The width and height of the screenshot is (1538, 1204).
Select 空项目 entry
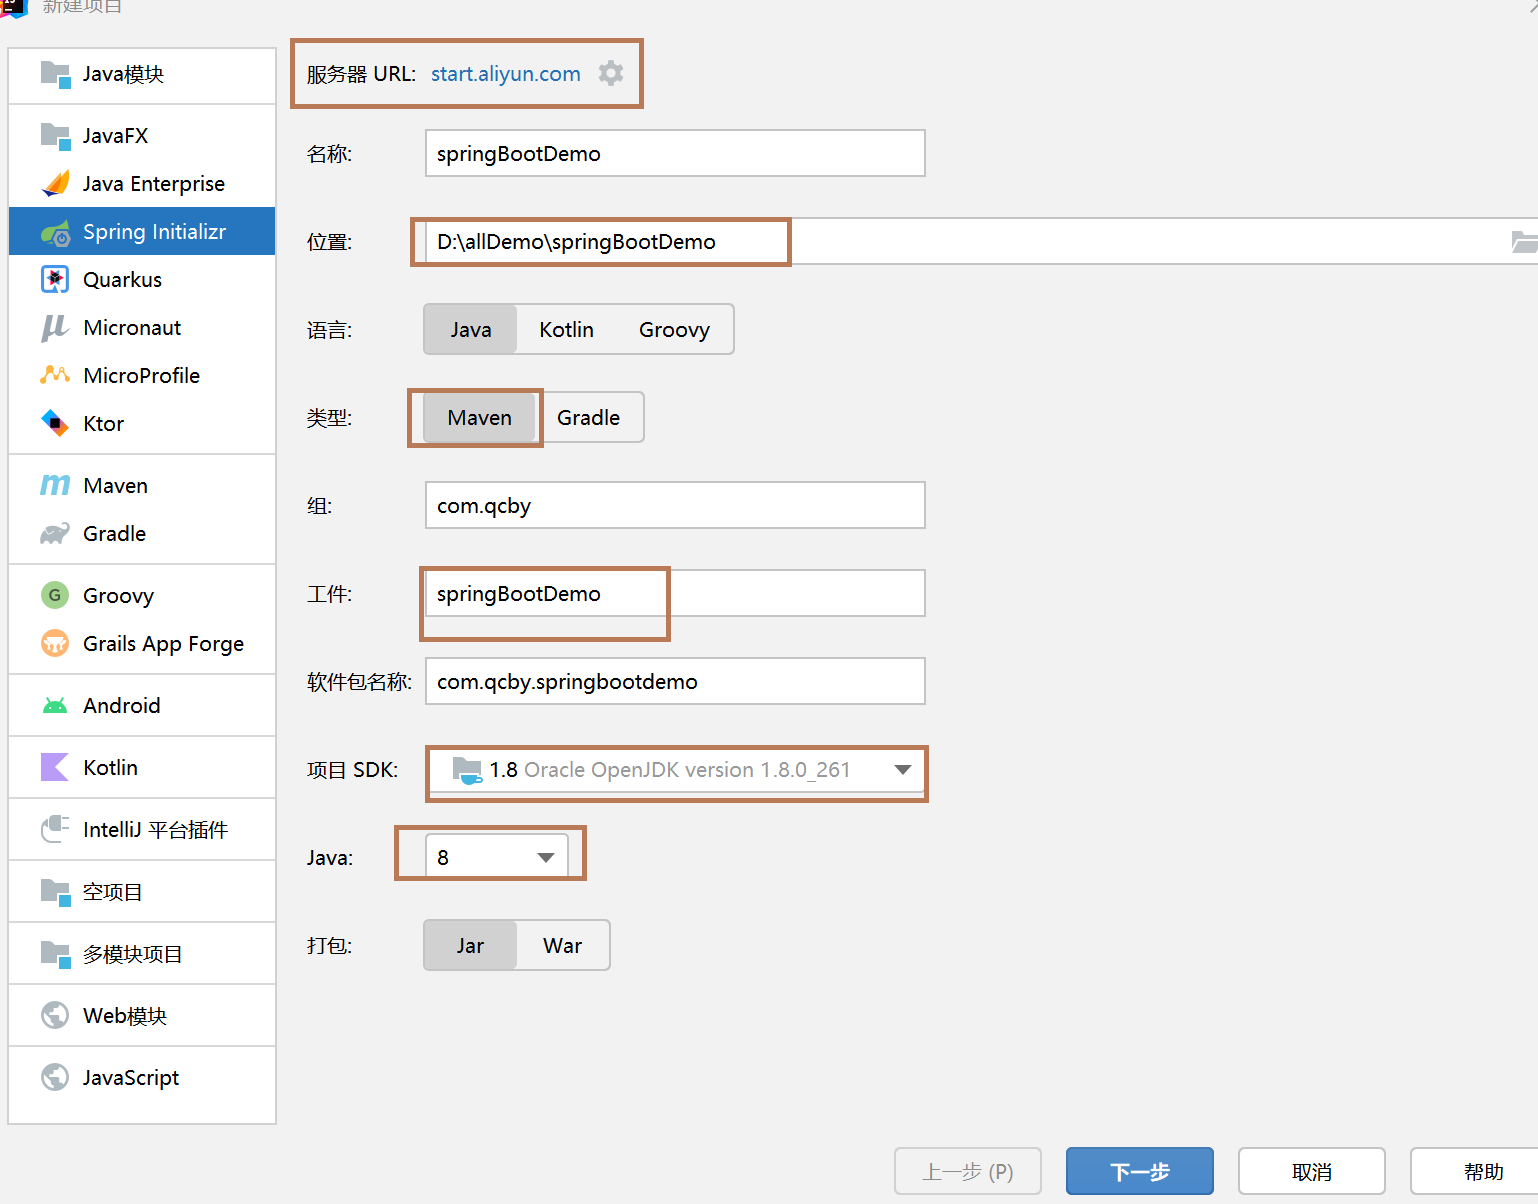pyautogui.click(x=142, y=892)
